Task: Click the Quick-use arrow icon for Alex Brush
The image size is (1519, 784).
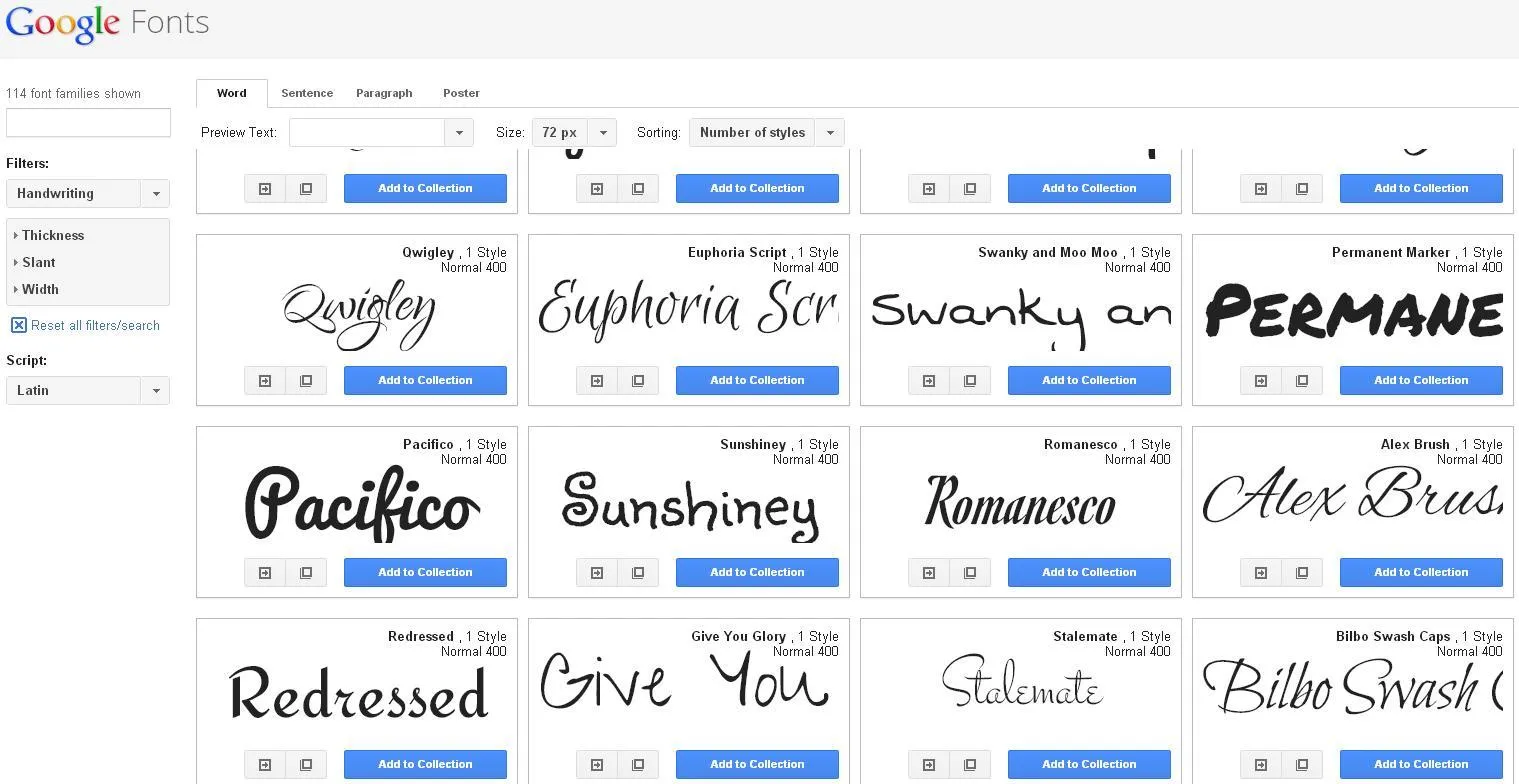Action: (1261, 572)
